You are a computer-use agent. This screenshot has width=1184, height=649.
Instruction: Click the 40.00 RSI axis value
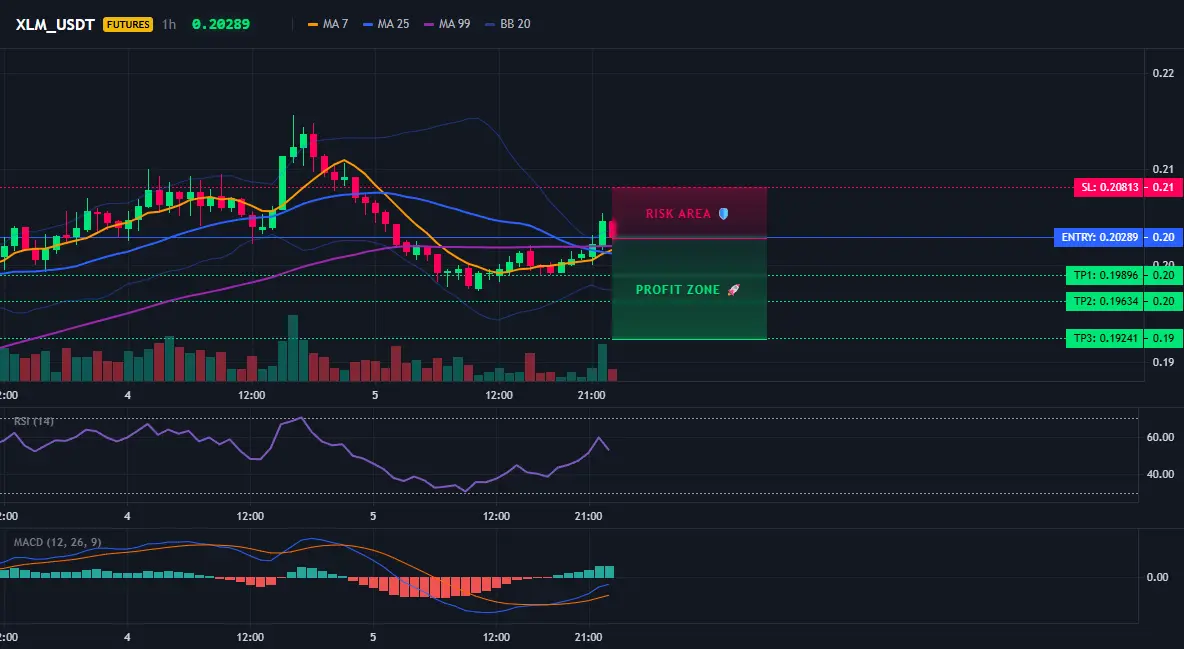click(x=1161, y=474)
